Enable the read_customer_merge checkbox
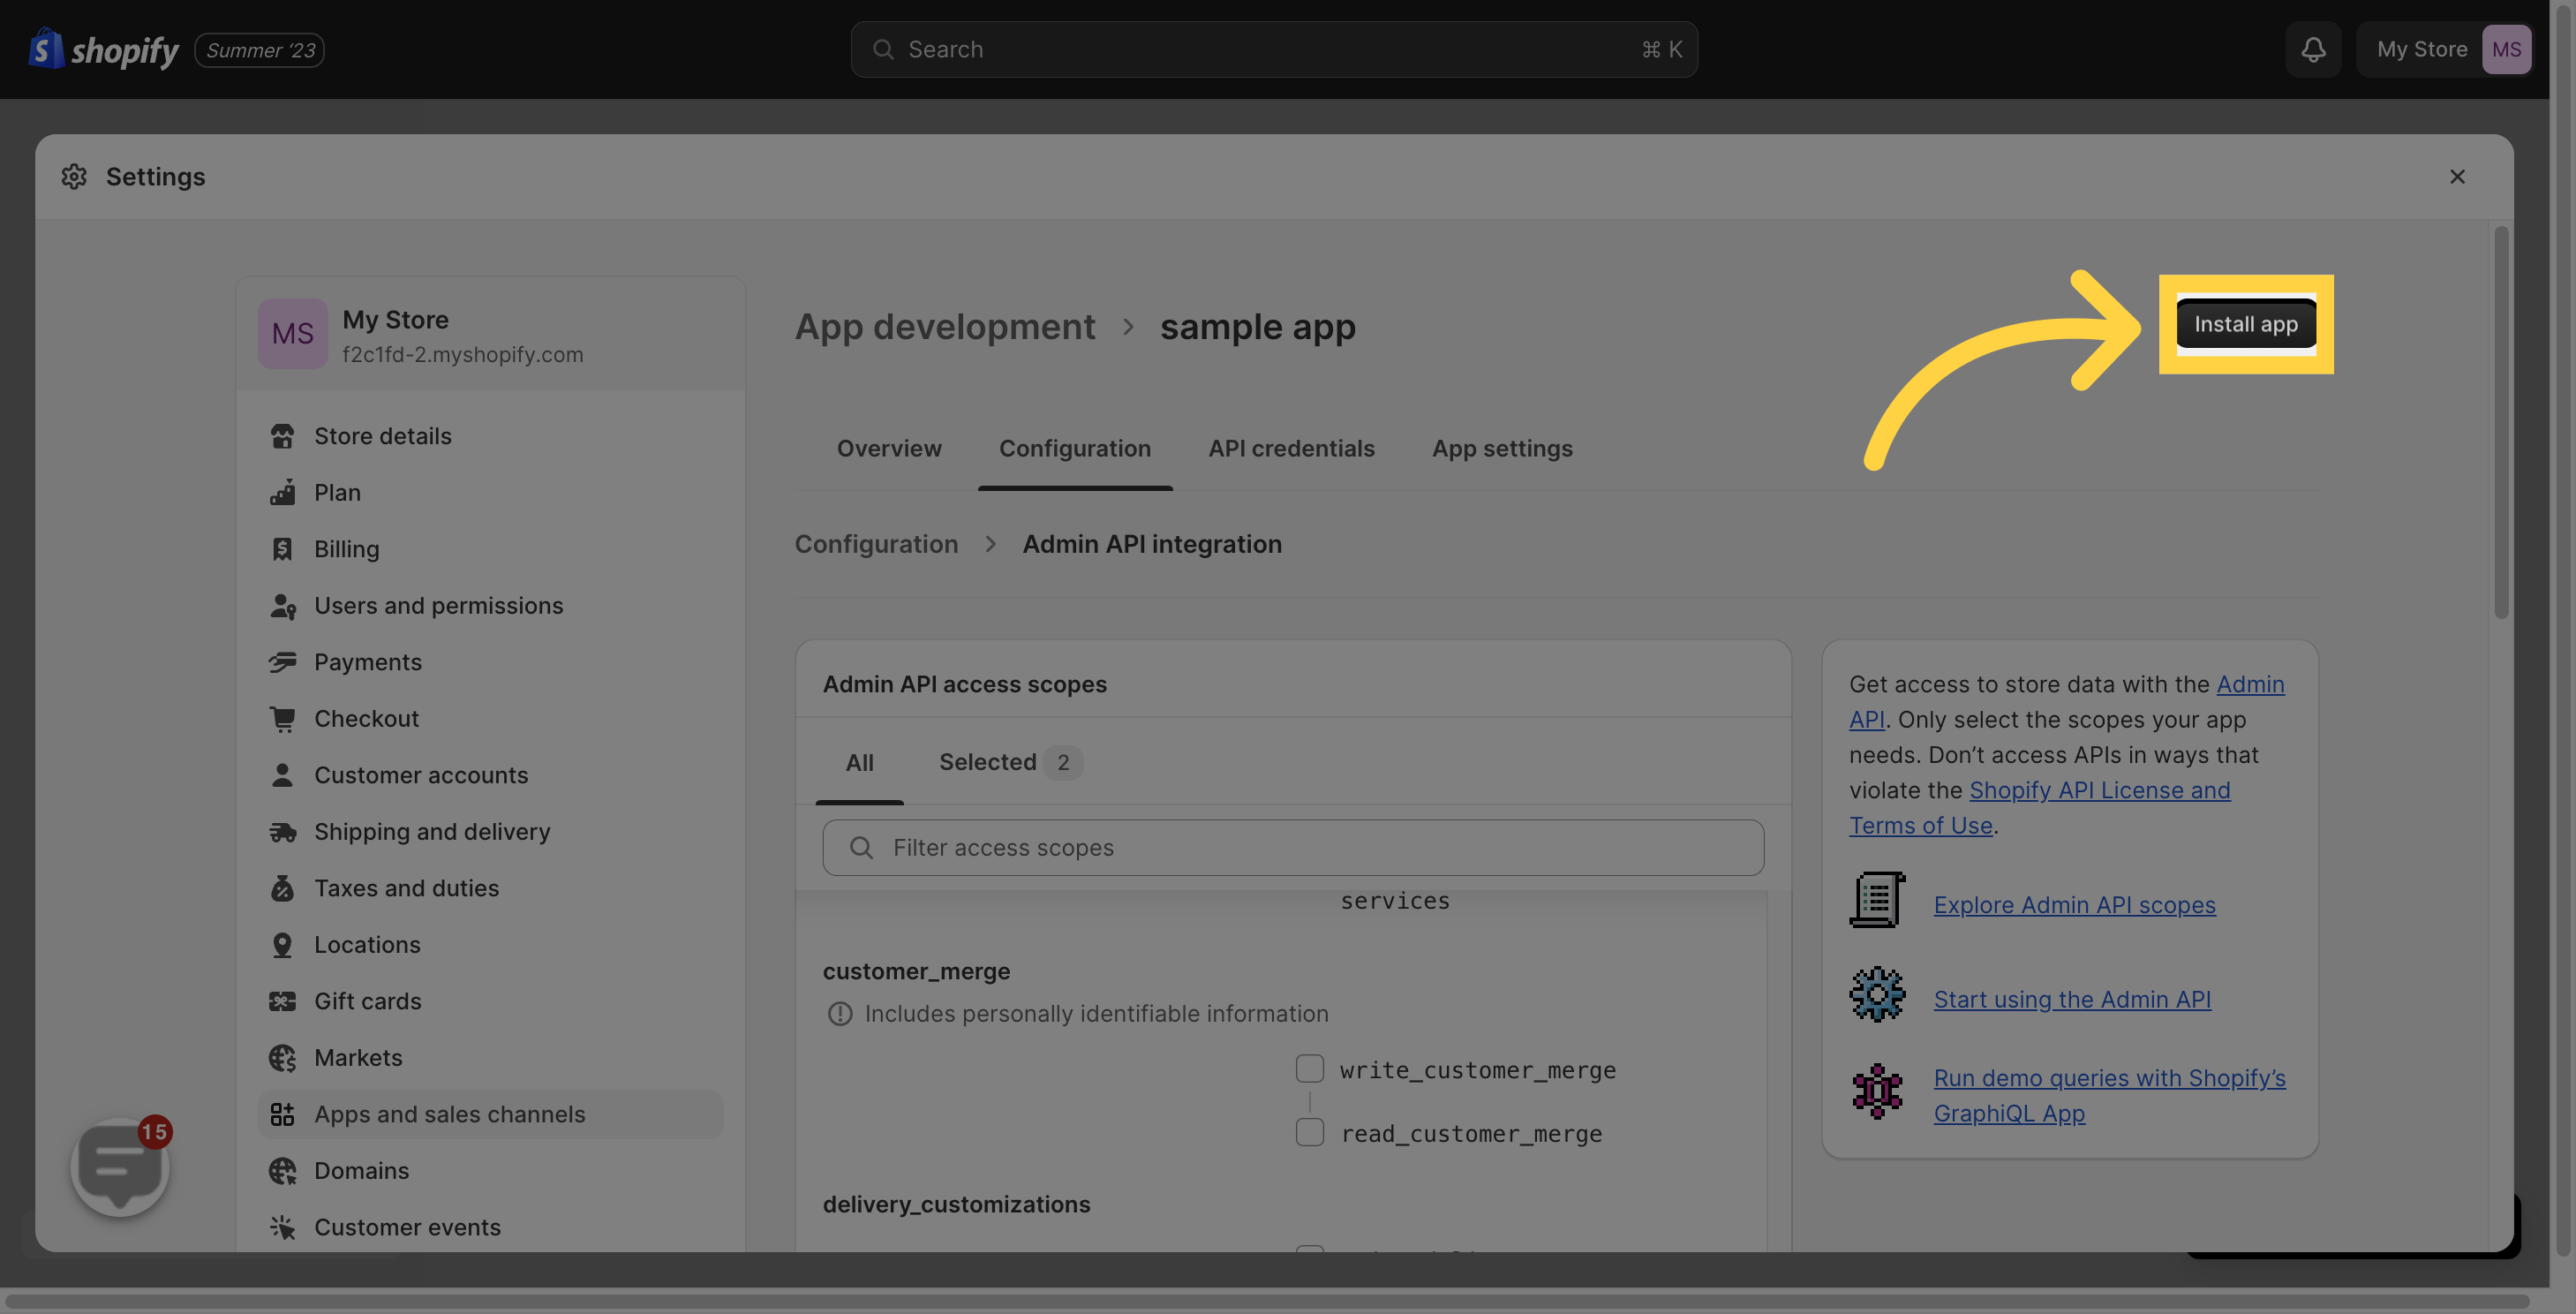Viewport: 2576px width, 1314px height. pyautogui.click(x=1309, y=1132)
